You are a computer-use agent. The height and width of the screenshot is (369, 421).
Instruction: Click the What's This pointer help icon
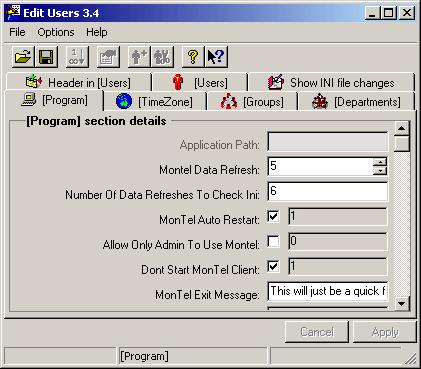coord(216,57)
